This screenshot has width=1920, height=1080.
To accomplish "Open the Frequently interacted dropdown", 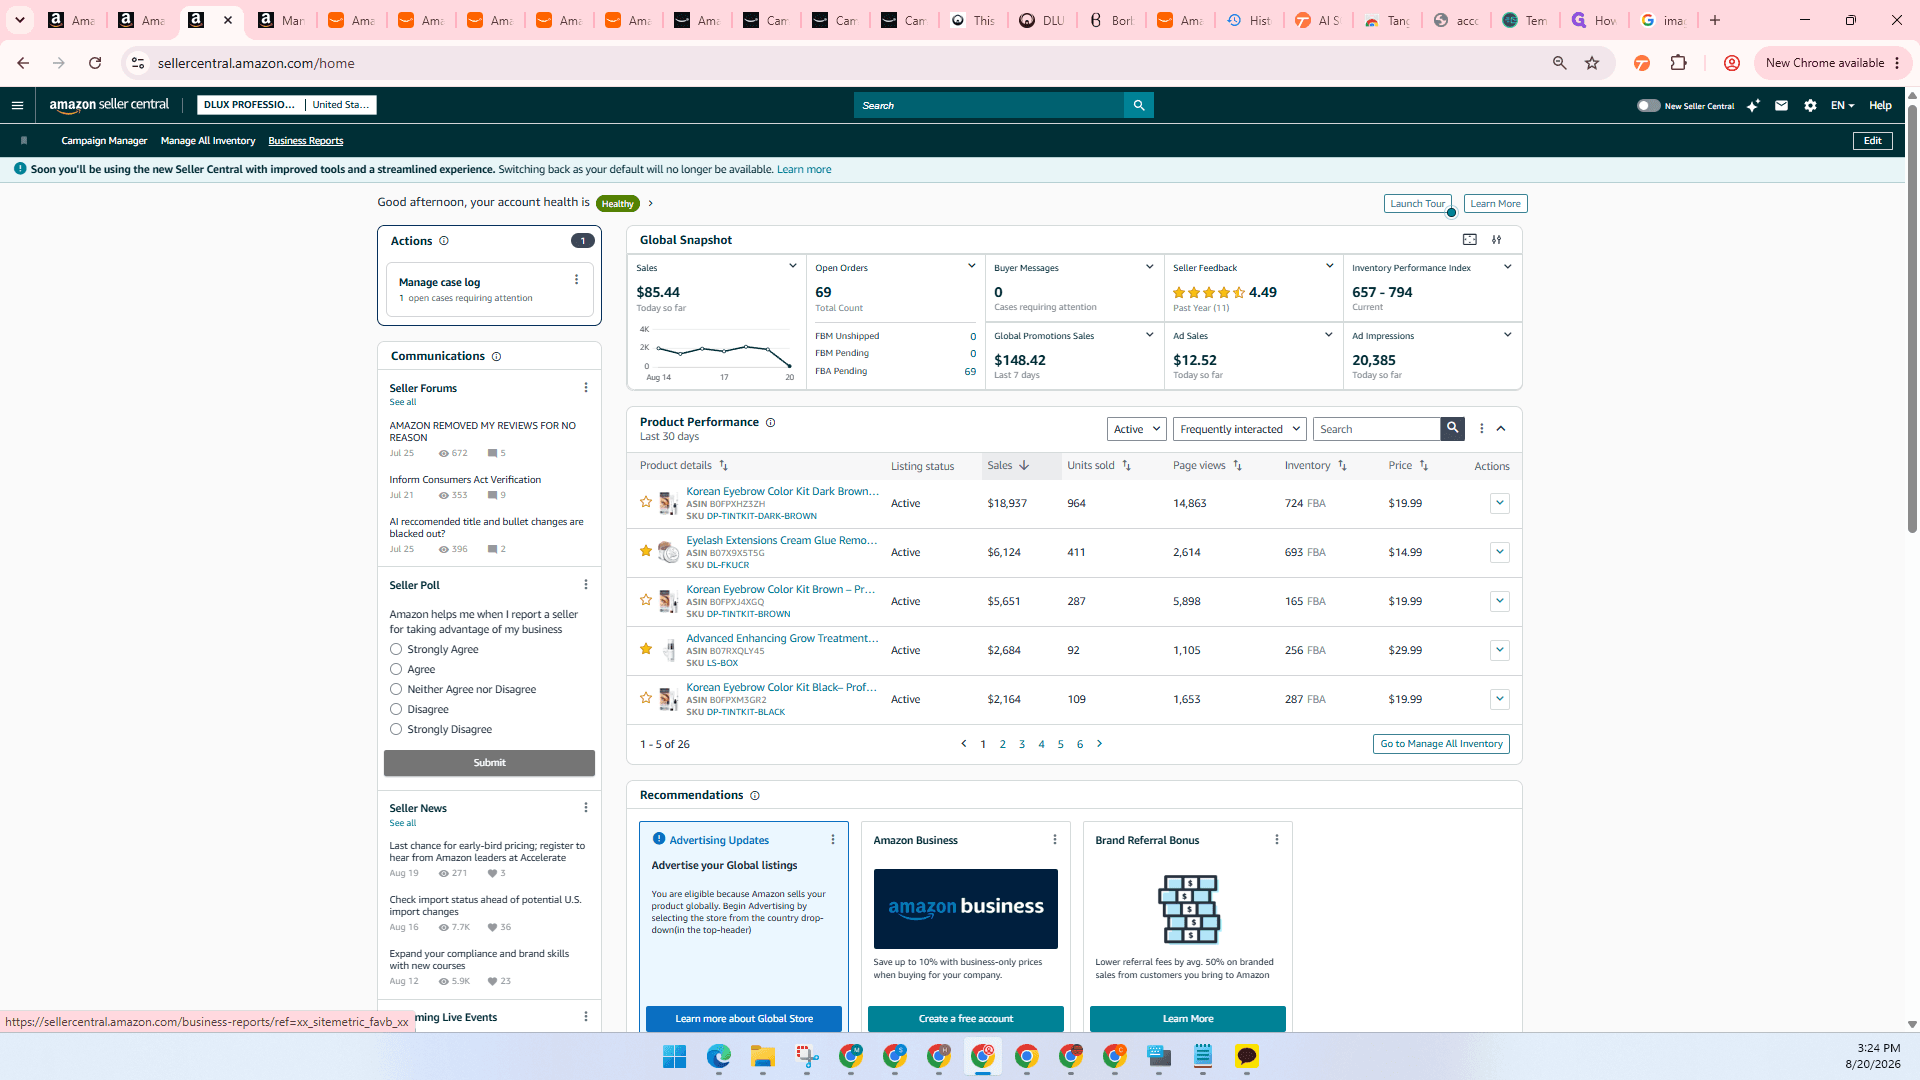I will pyautogui.click(x=1239, y=429).
